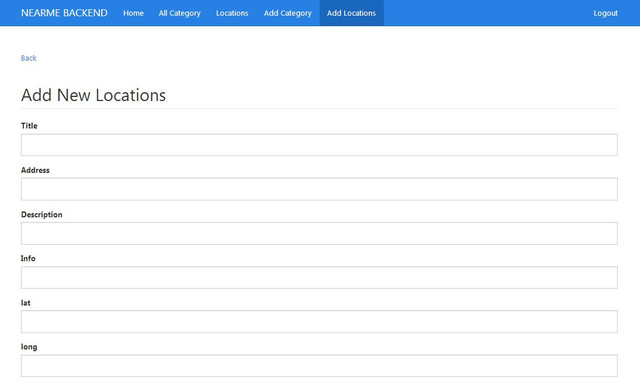
Task: Focus the Address input field
Action: (319, 189)
